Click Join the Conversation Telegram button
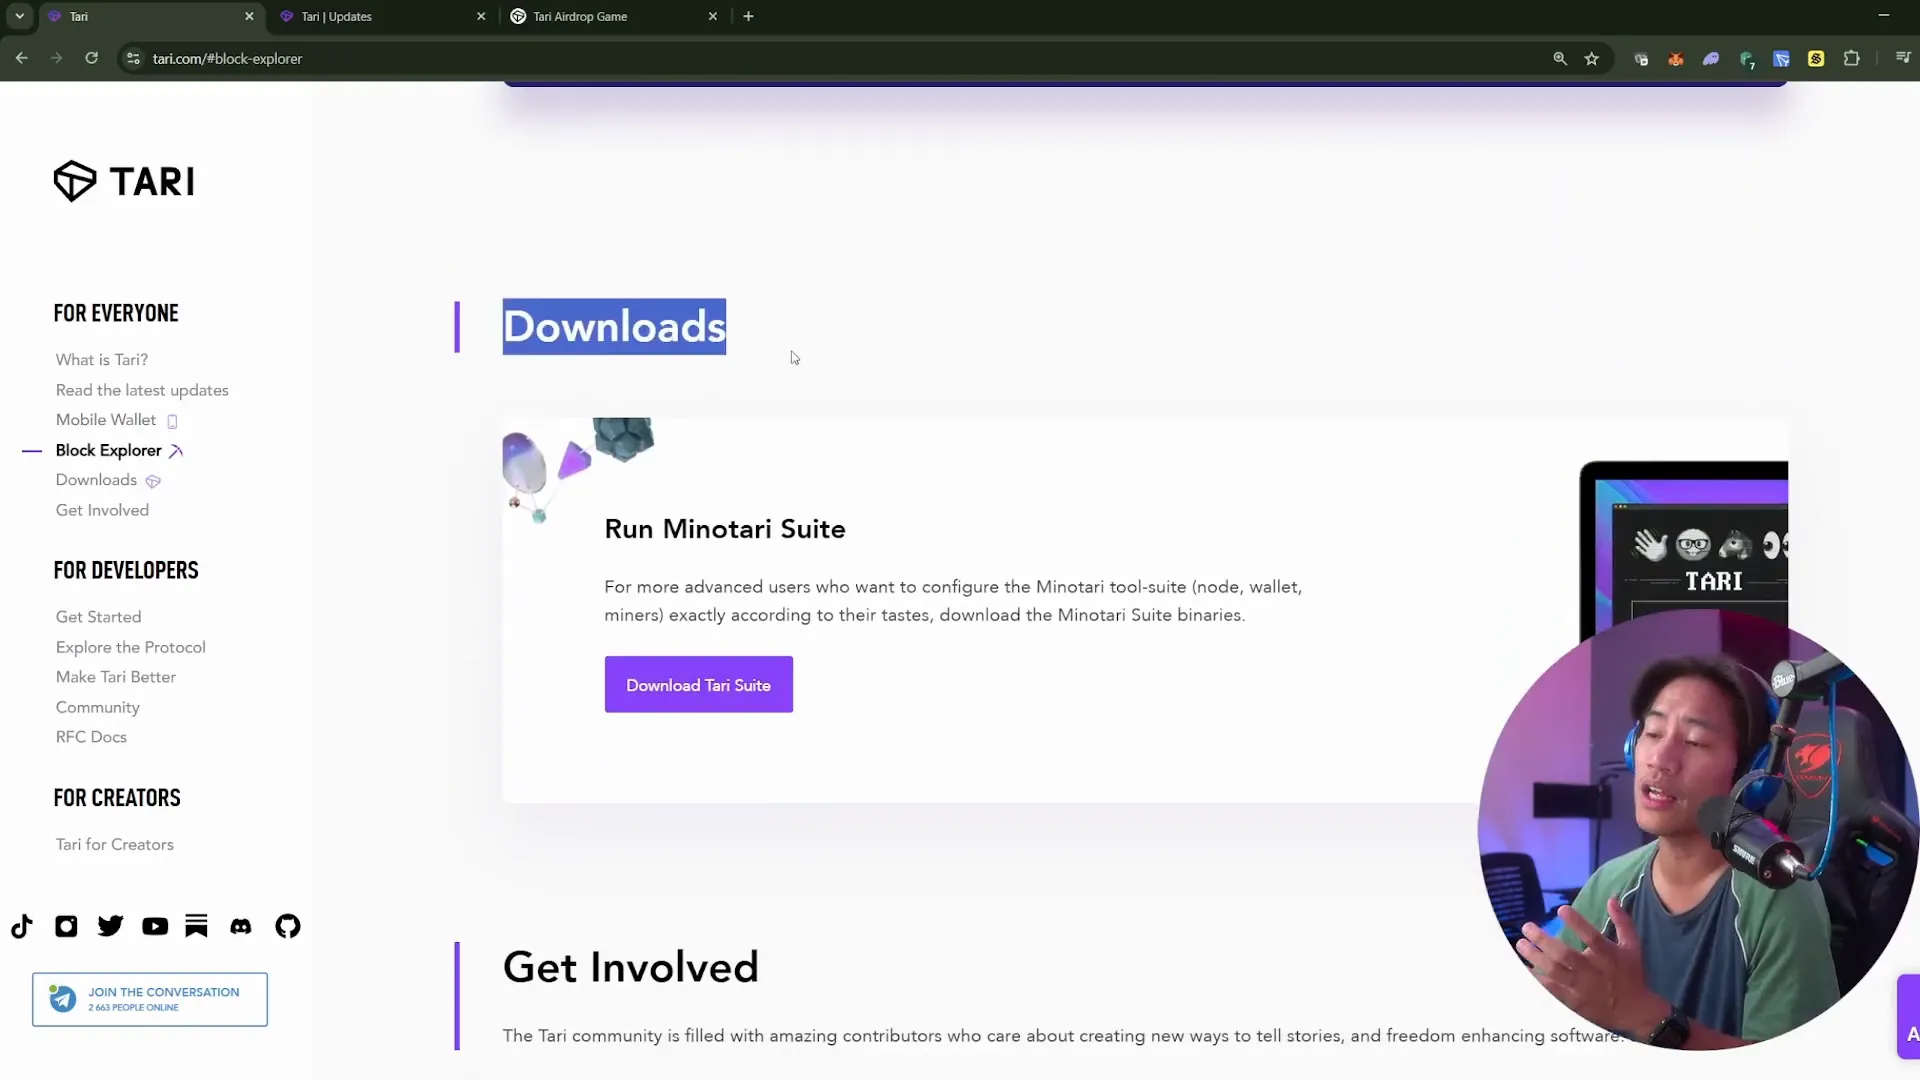 [x=150, y=999]
